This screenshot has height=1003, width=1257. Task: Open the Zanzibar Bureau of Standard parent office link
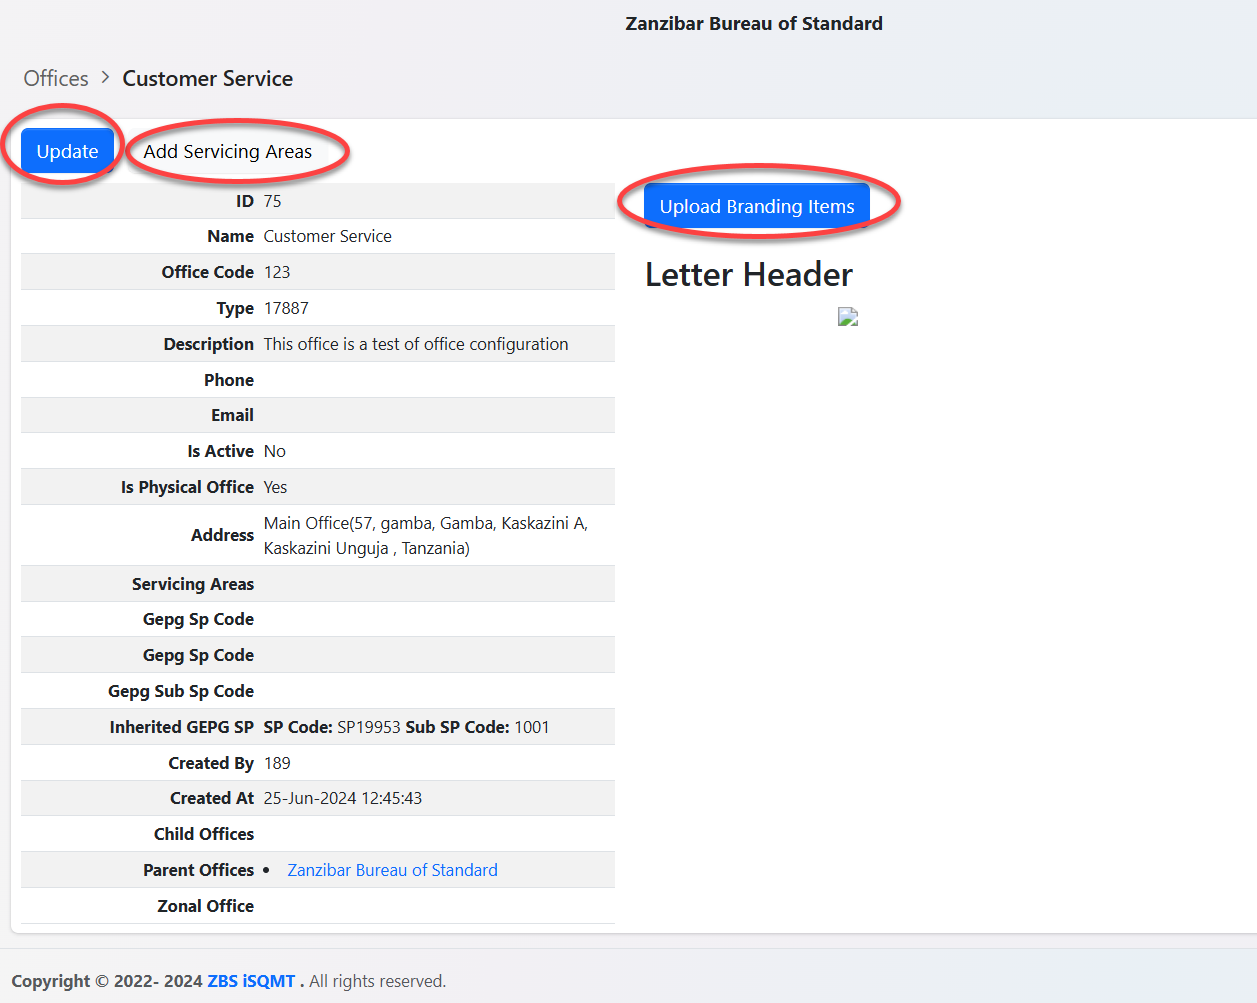pos(392,870)
